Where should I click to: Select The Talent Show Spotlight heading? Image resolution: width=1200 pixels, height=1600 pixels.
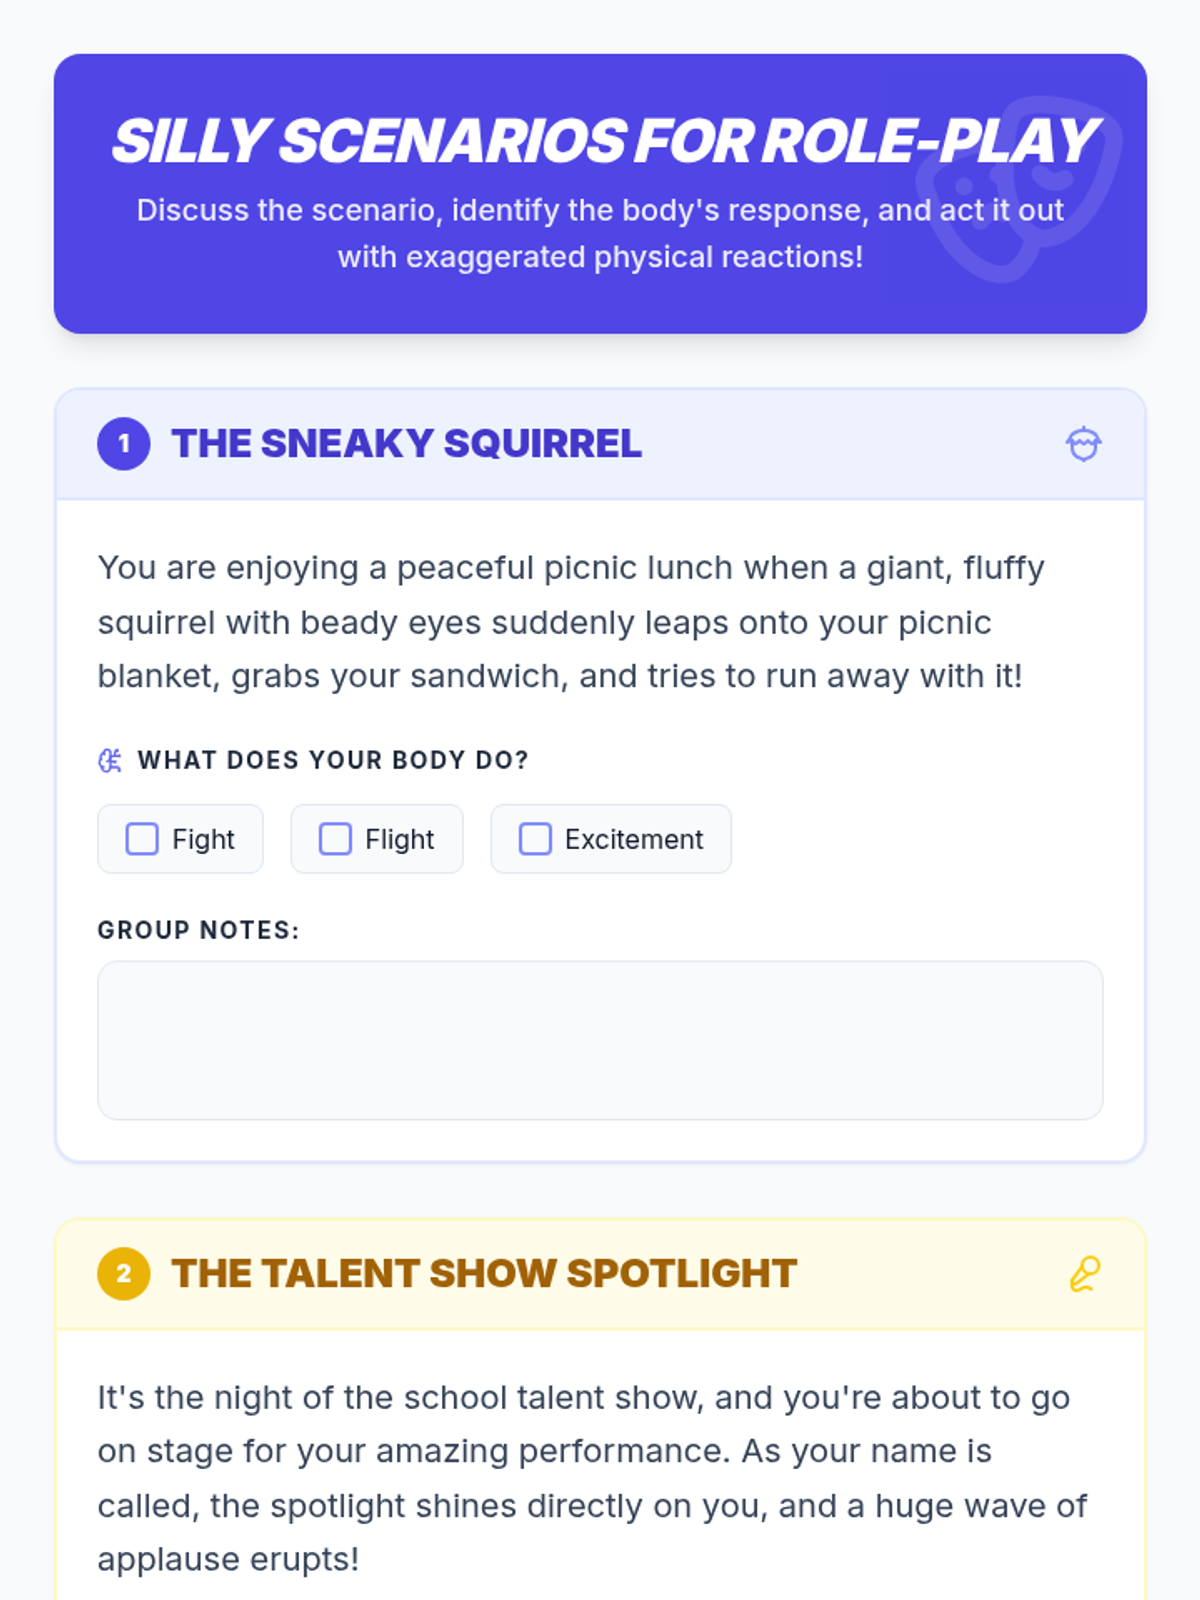point(484,1274)
